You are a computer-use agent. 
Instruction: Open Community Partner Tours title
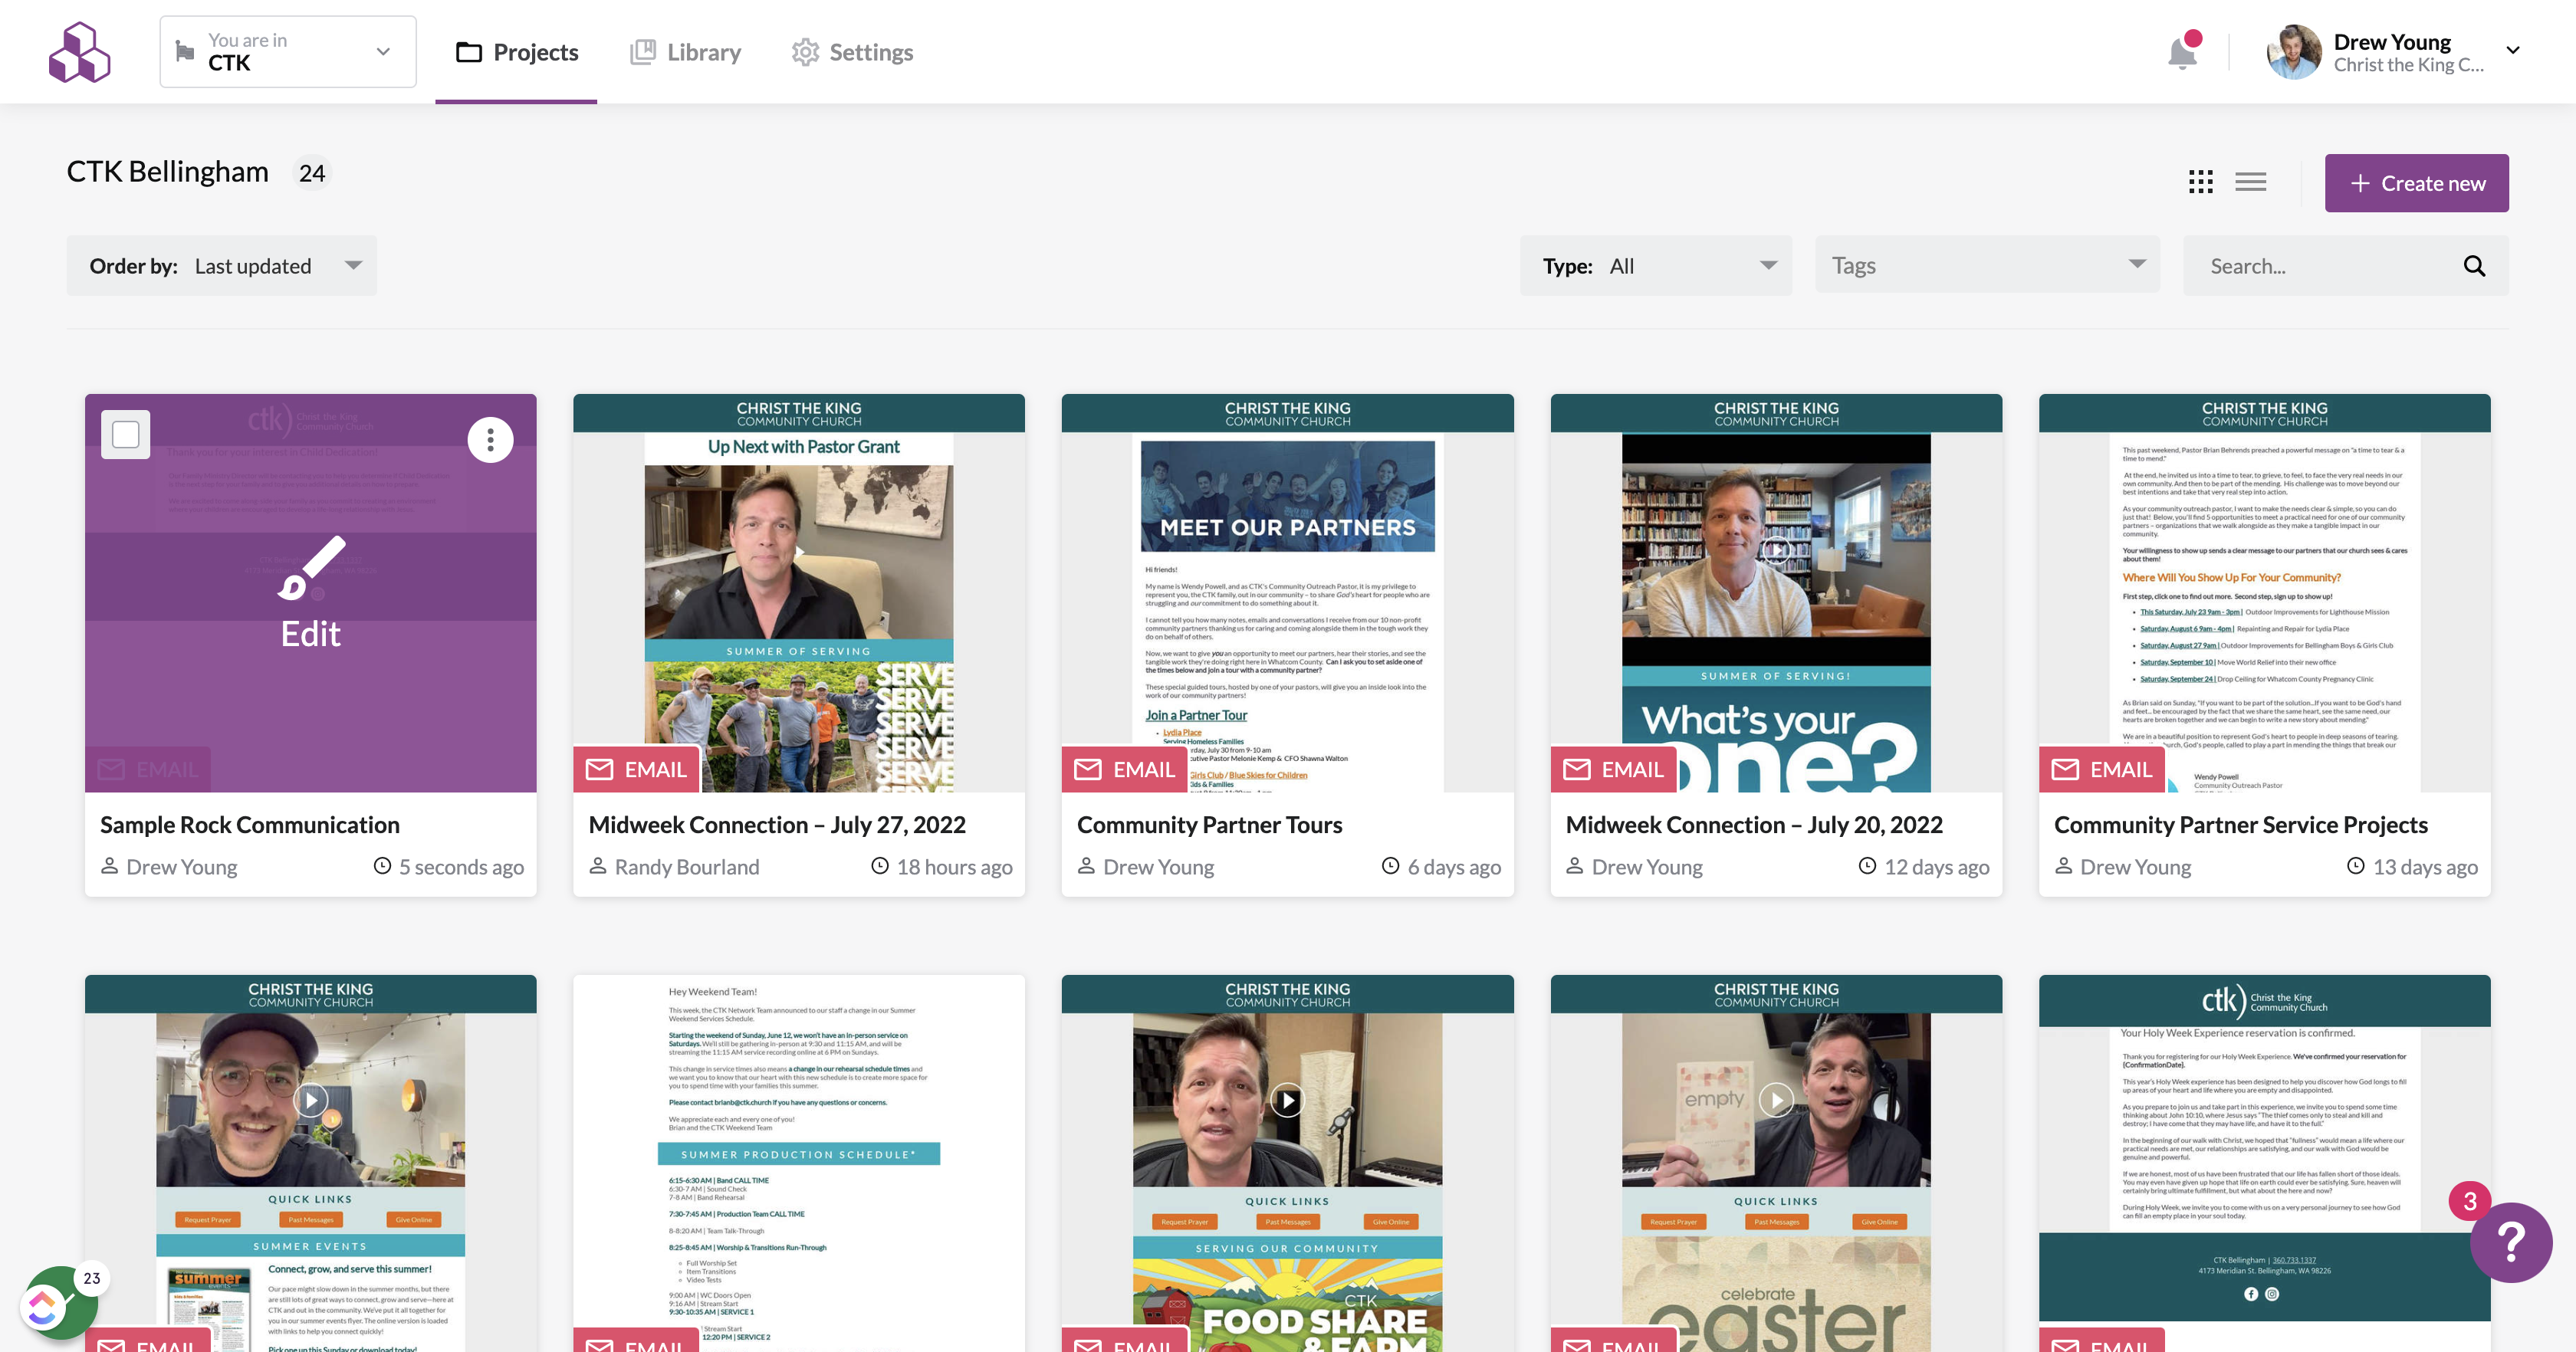pyautogui.click(x=1209, y=825)
